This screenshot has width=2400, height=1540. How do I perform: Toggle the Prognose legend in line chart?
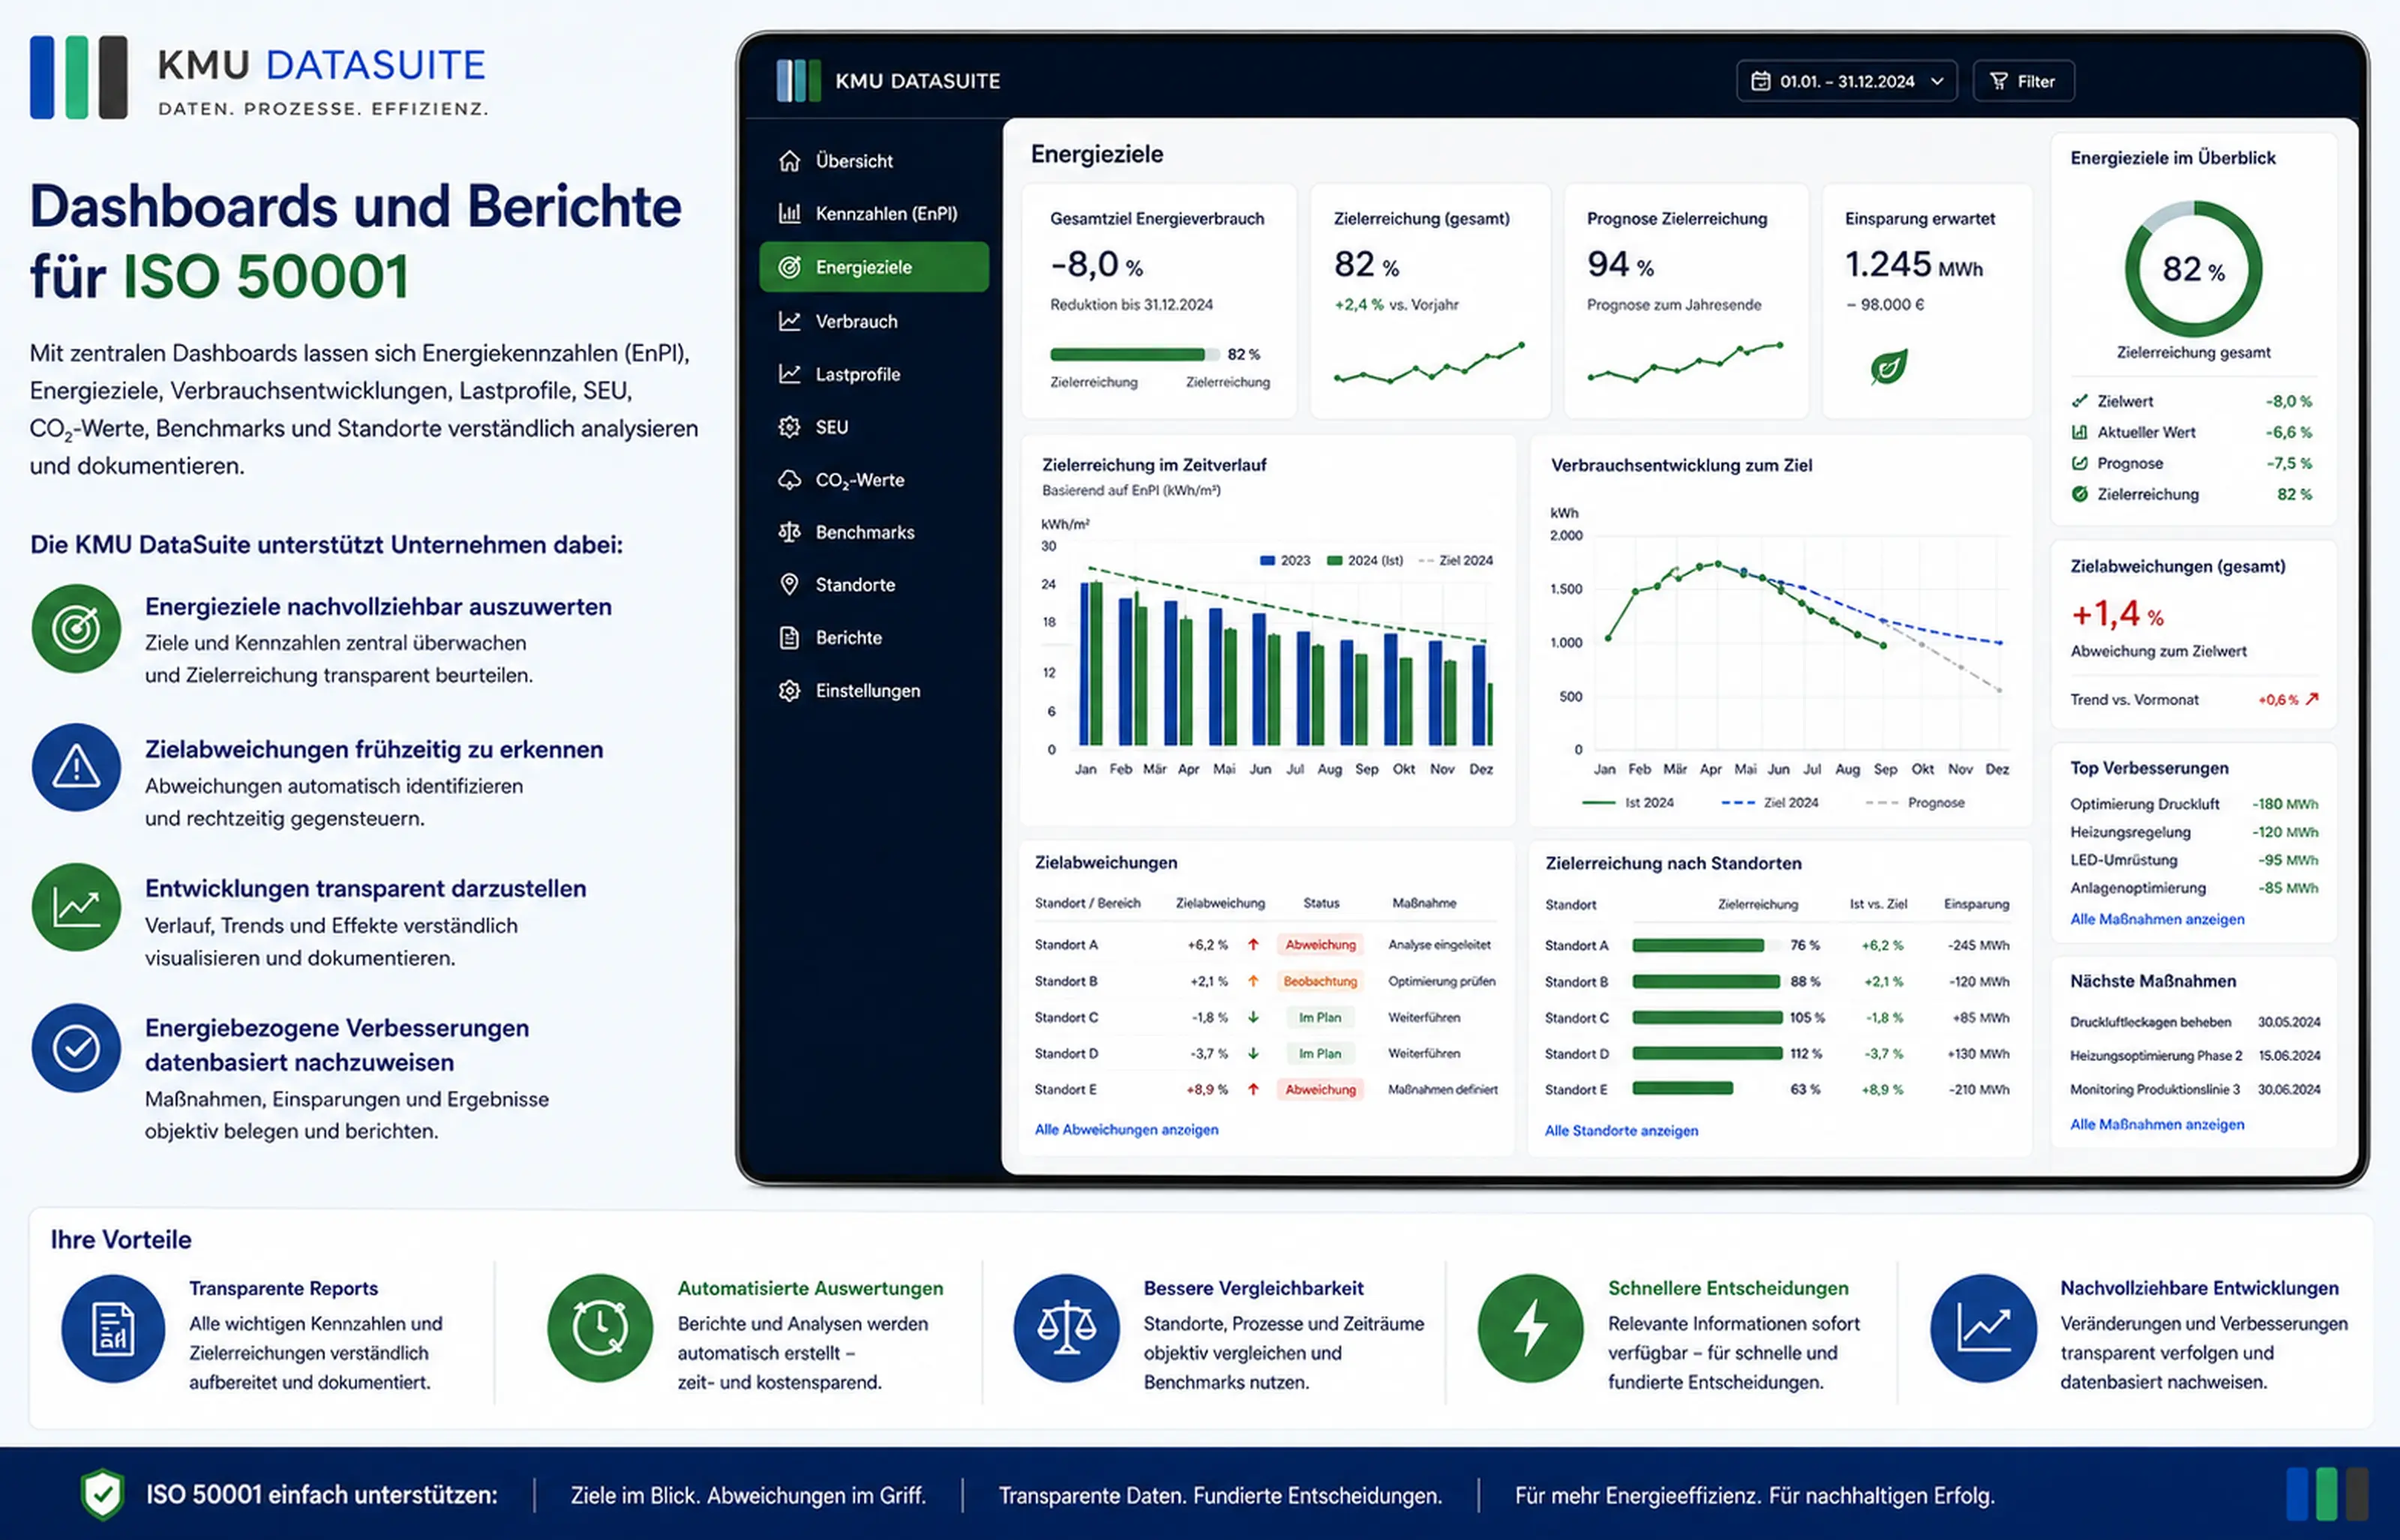point(1915,803)
